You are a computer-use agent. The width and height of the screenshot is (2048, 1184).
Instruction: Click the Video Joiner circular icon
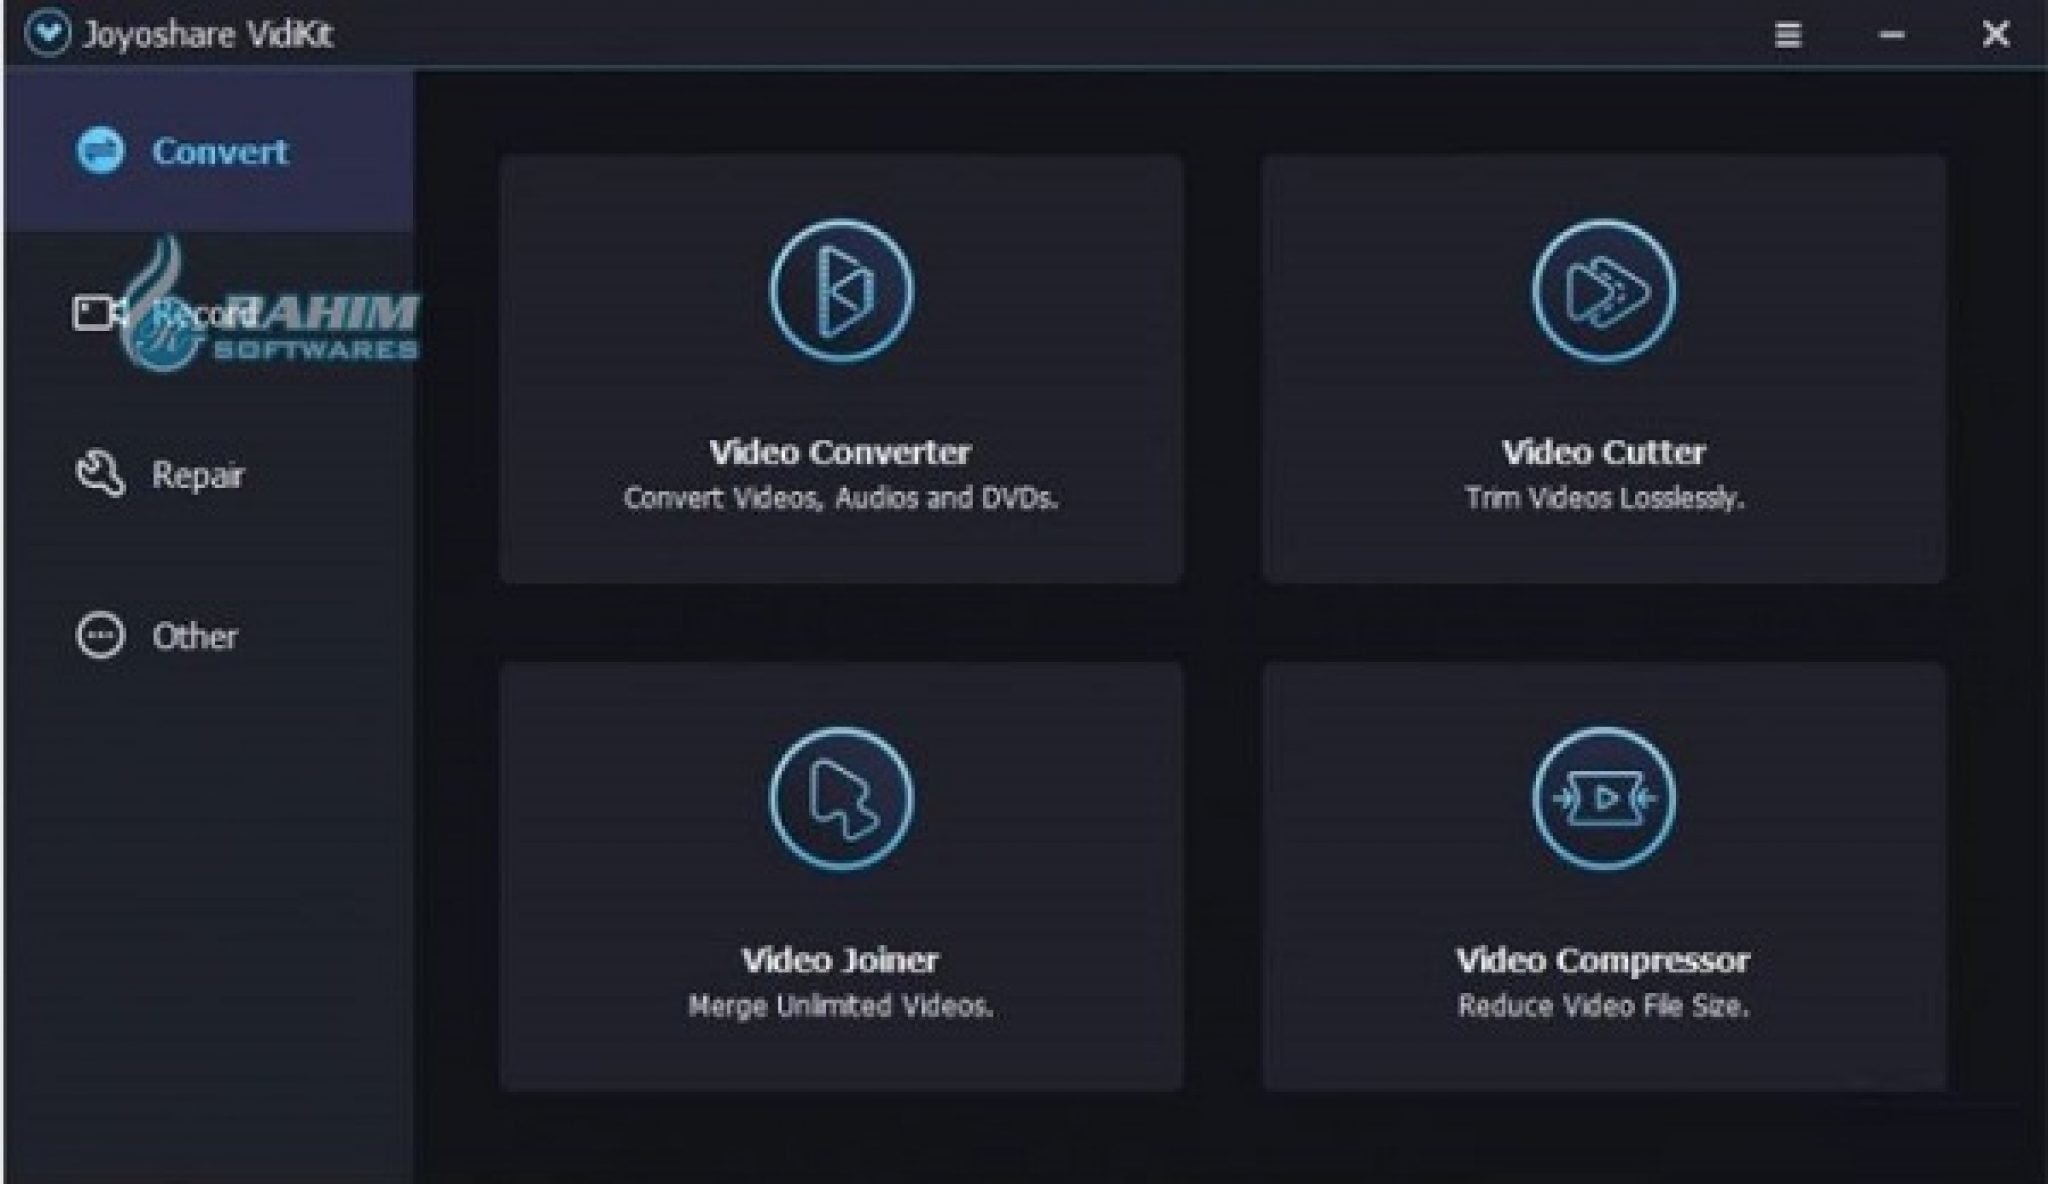coord(840,798)
